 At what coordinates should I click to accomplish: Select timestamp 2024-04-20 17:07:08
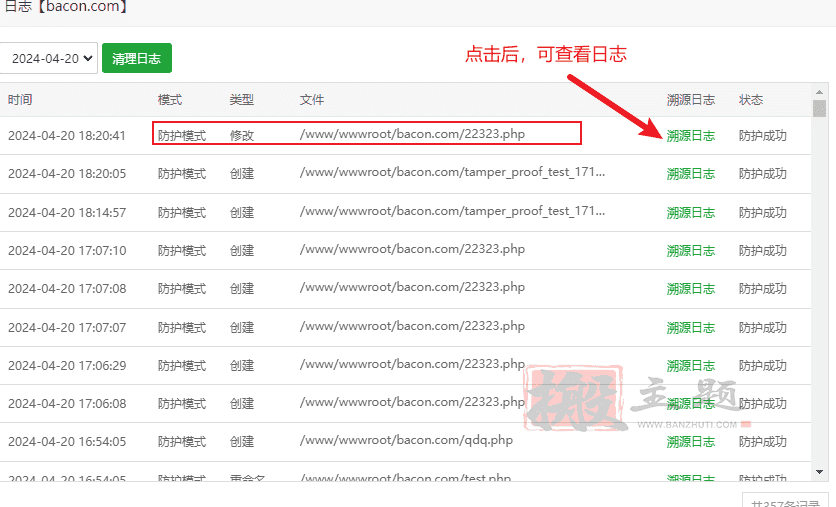[x=67, y=288]
